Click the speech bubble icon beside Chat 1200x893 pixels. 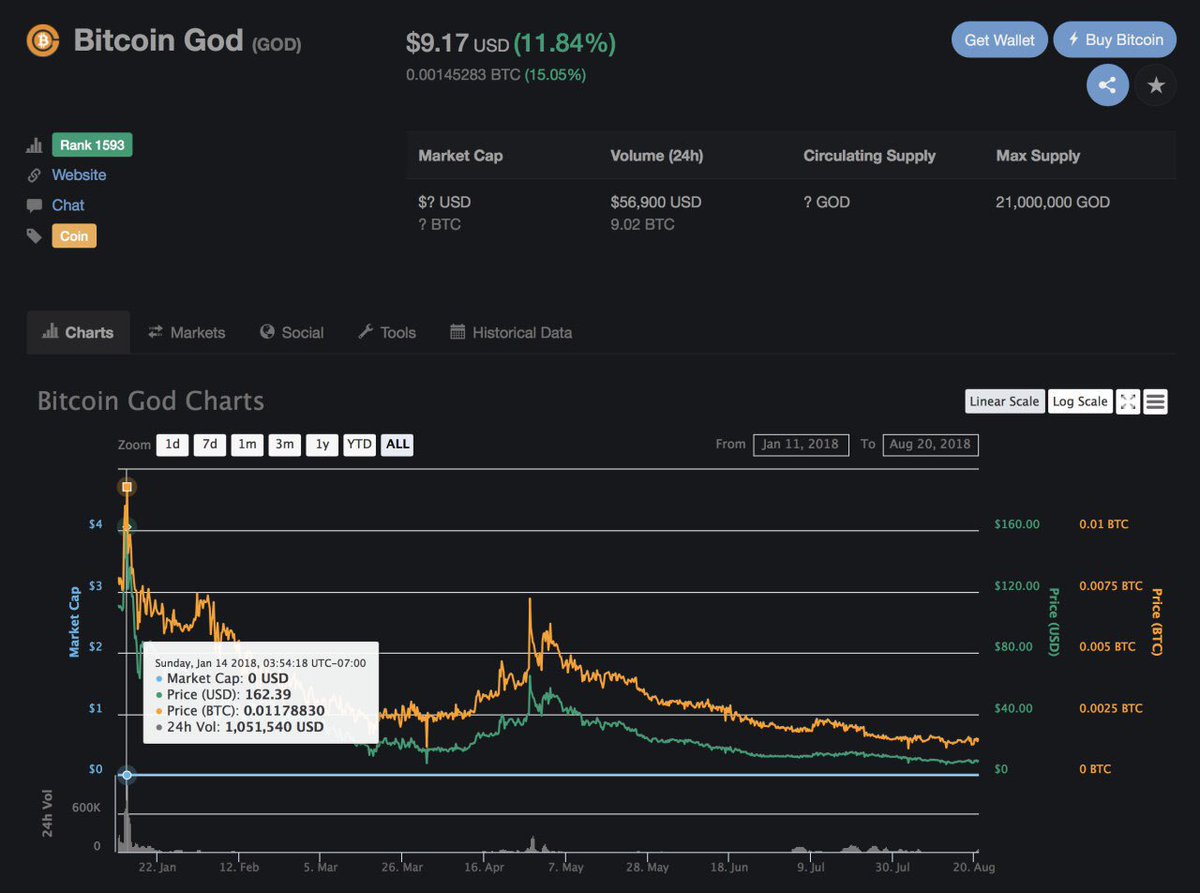(x=35, y=205)
